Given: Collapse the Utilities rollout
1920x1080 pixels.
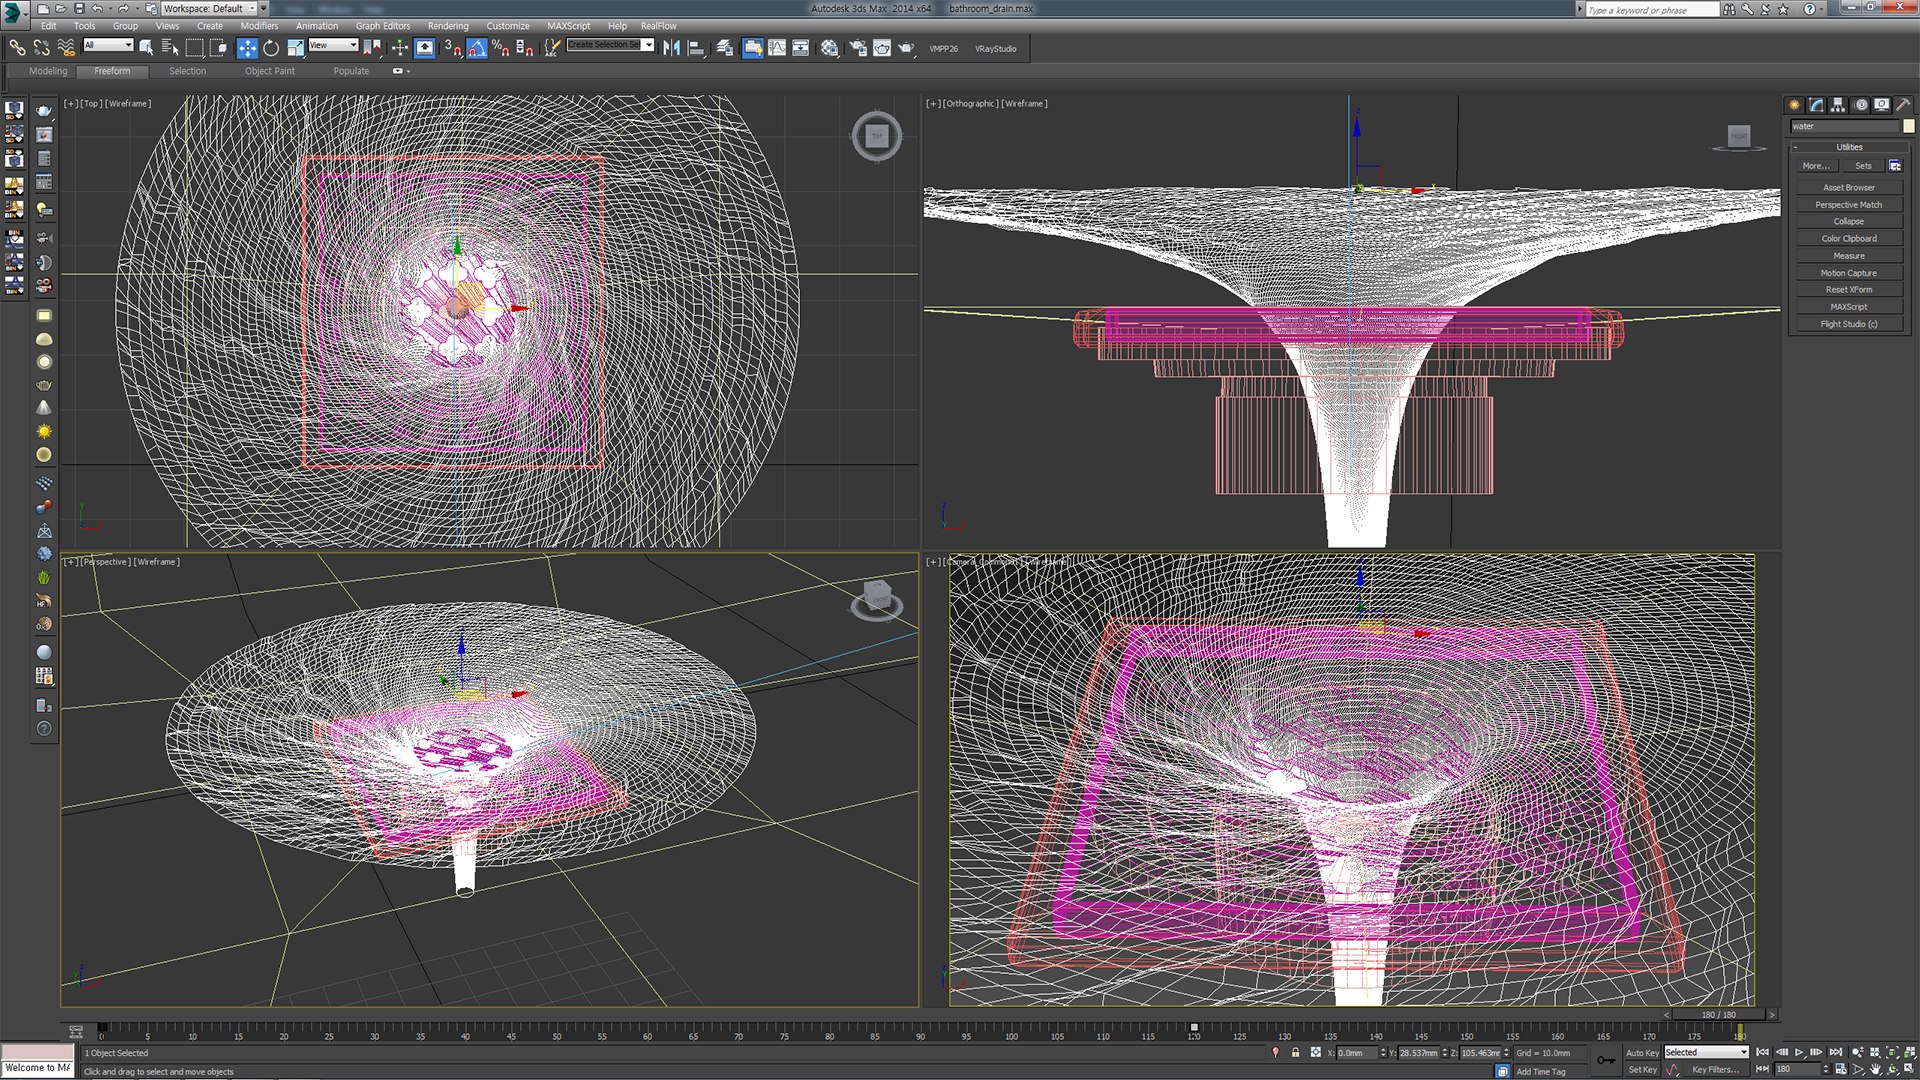Looking at the screenshot, I should point(1848,147).
